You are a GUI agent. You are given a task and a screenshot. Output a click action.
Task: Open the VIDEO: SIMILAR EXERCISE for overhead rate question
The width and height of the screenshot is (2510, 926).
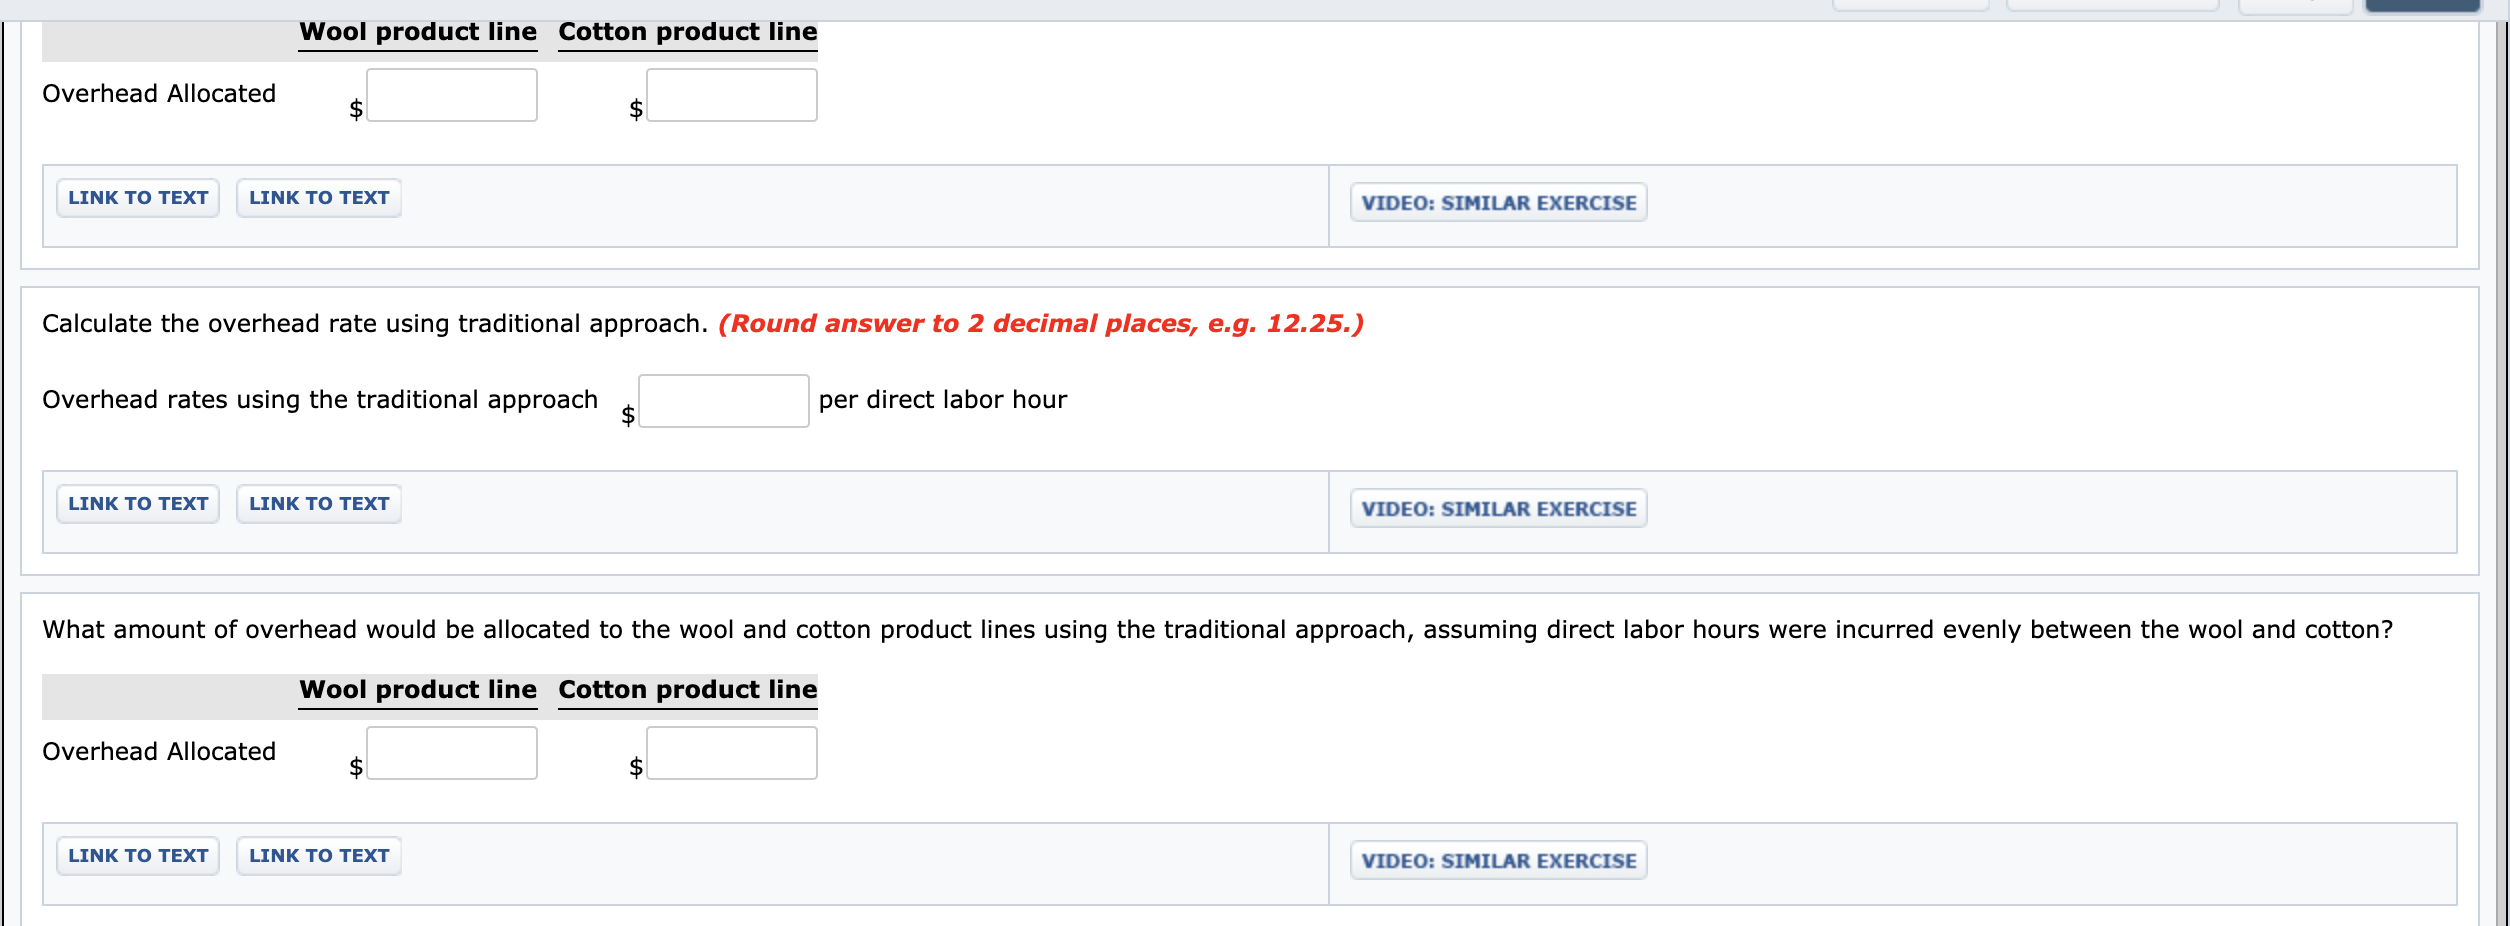click(1497, 508)
